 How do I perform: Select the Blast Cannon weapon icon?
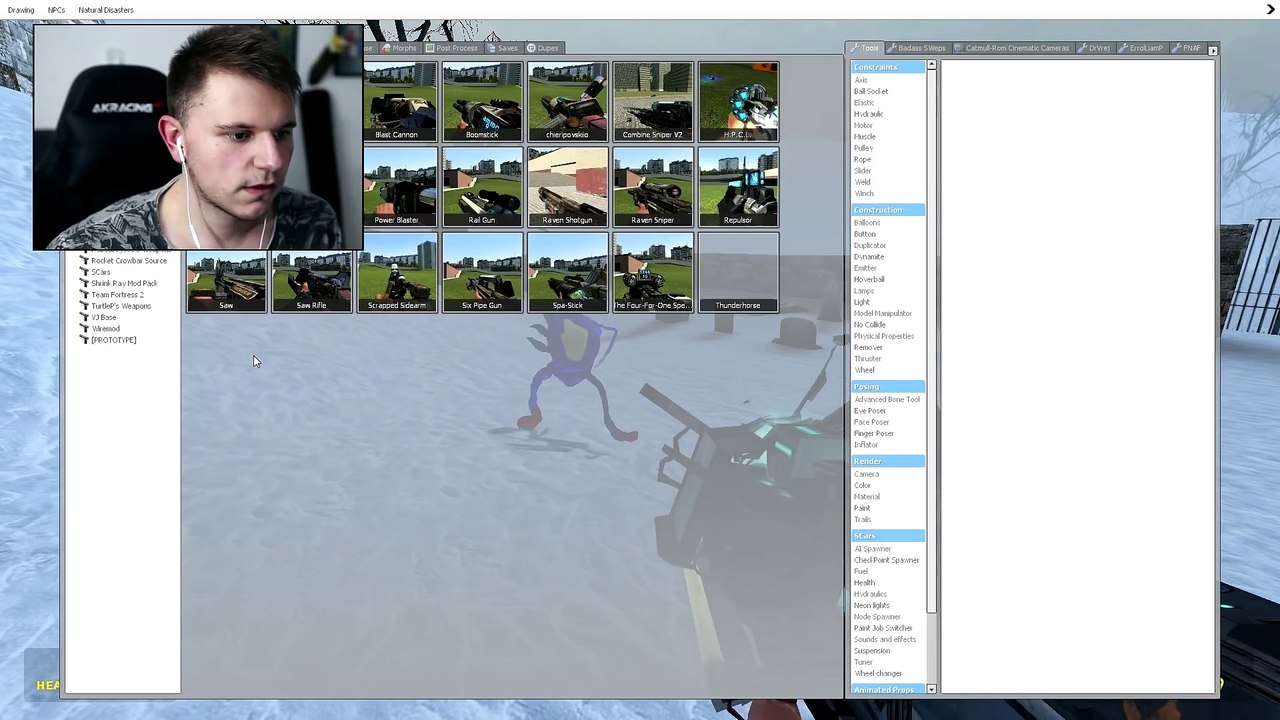coord(397,101)
